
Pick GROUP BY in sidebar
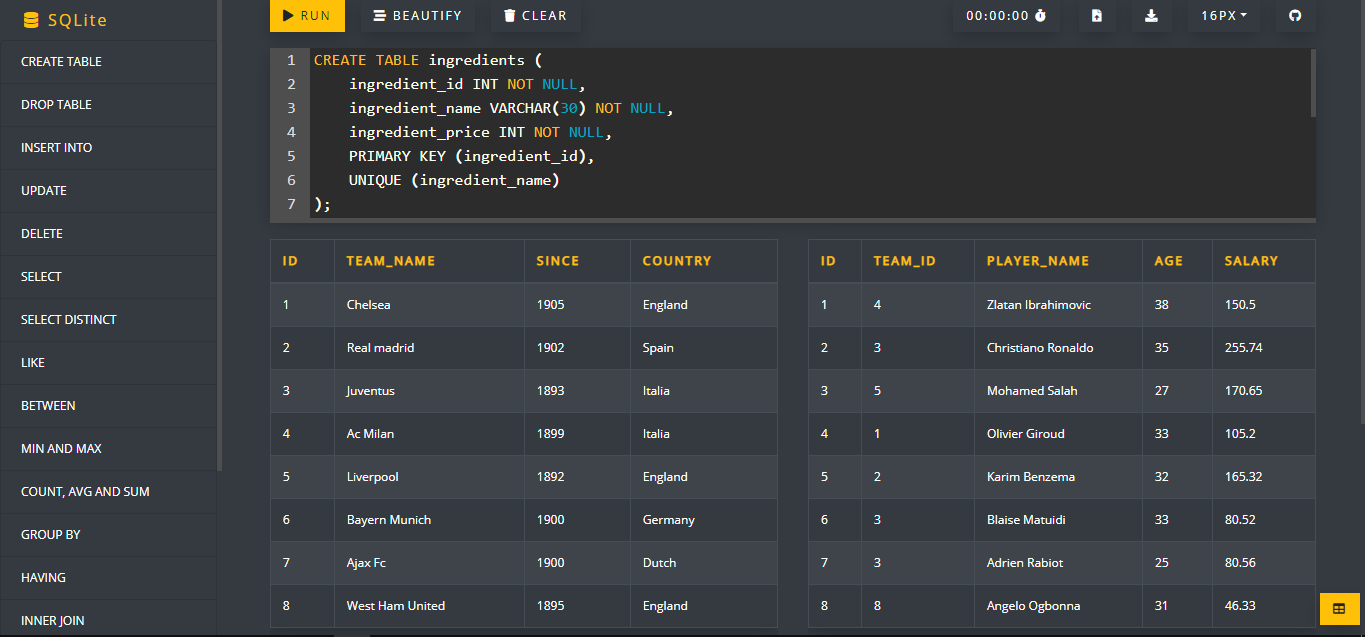(x=108, y=535)
